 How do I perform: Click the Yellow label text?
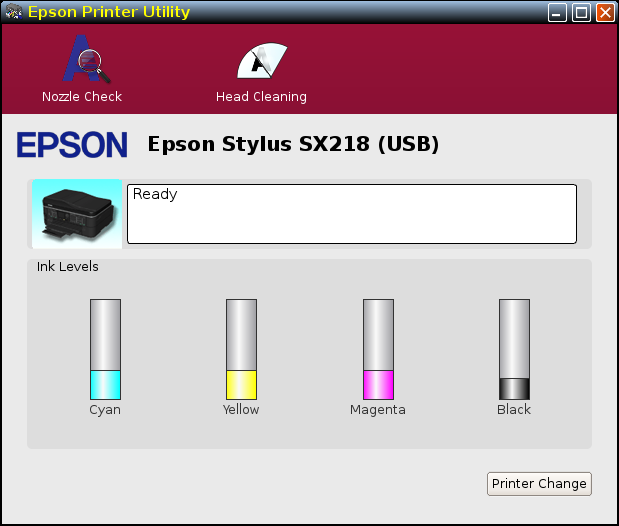(x=241, y=410)
